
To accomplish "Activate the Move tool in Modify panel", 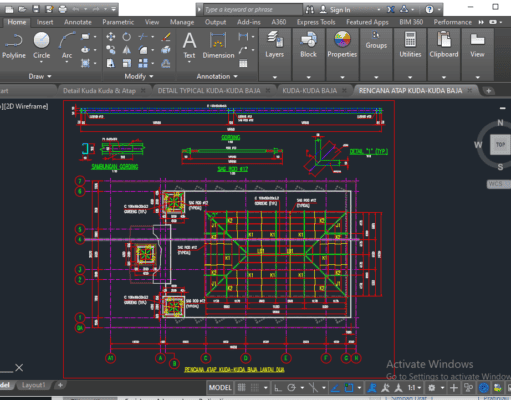I will [x=111, y=37].
